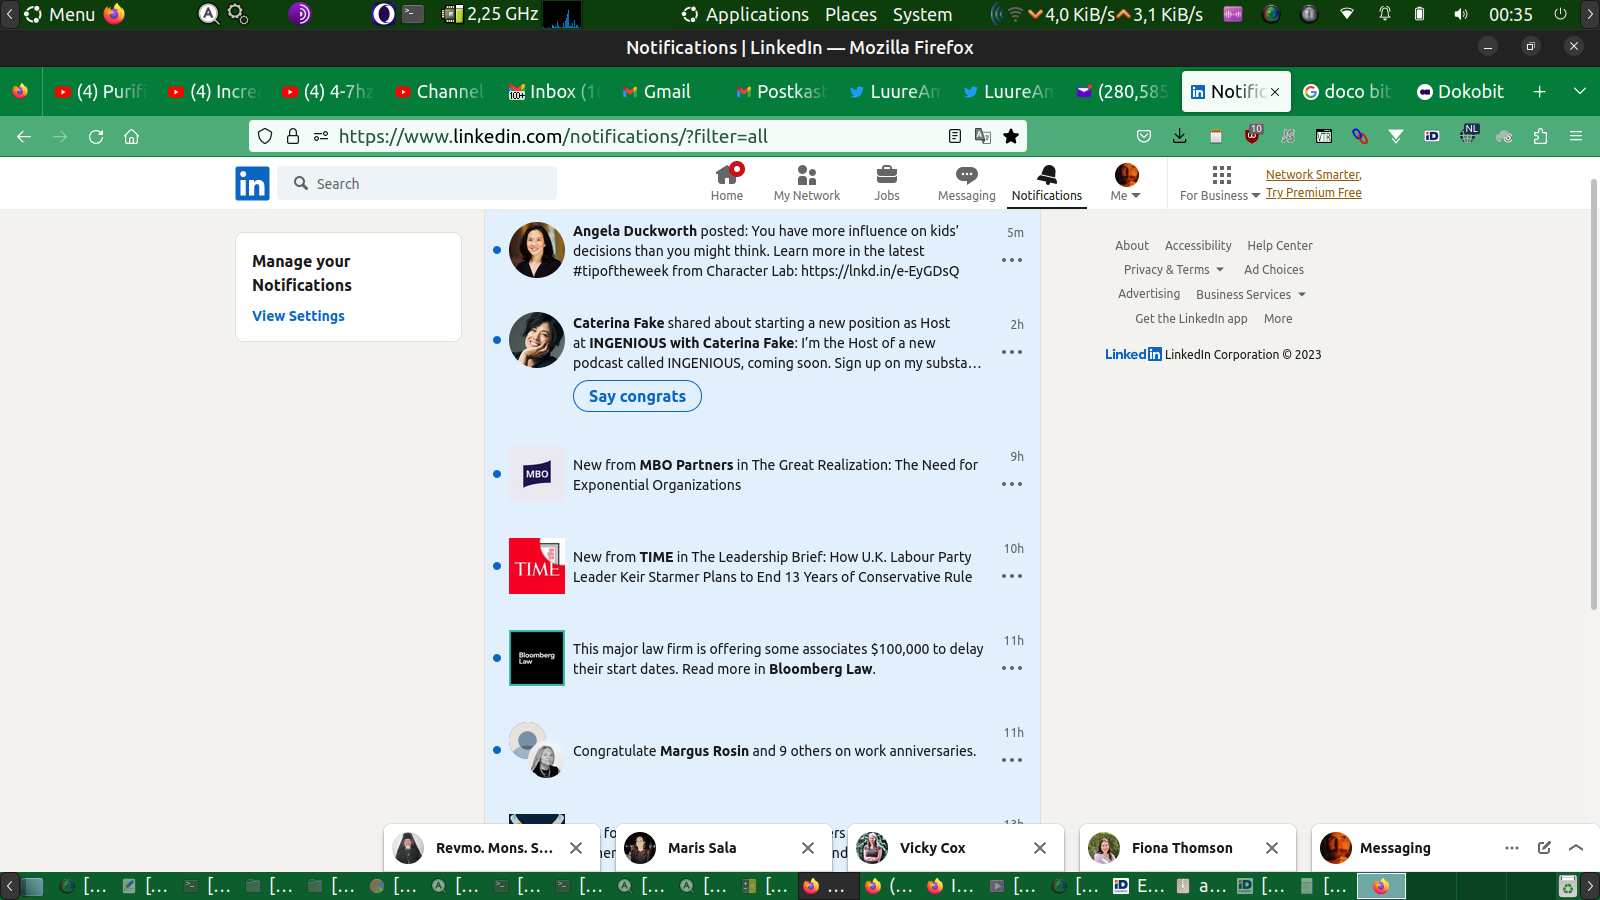The image size is (1600, 900).
Task: Go to the Firefox home page
Action: point(131,136)
